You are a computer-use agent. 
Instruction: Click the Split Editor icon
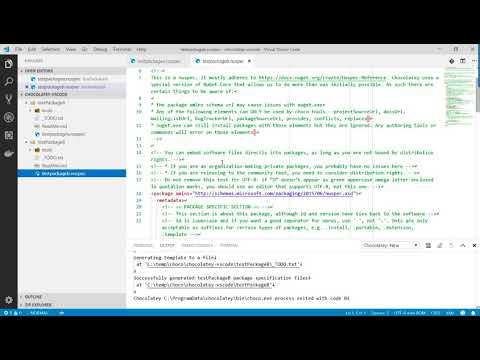coord(463,61)
